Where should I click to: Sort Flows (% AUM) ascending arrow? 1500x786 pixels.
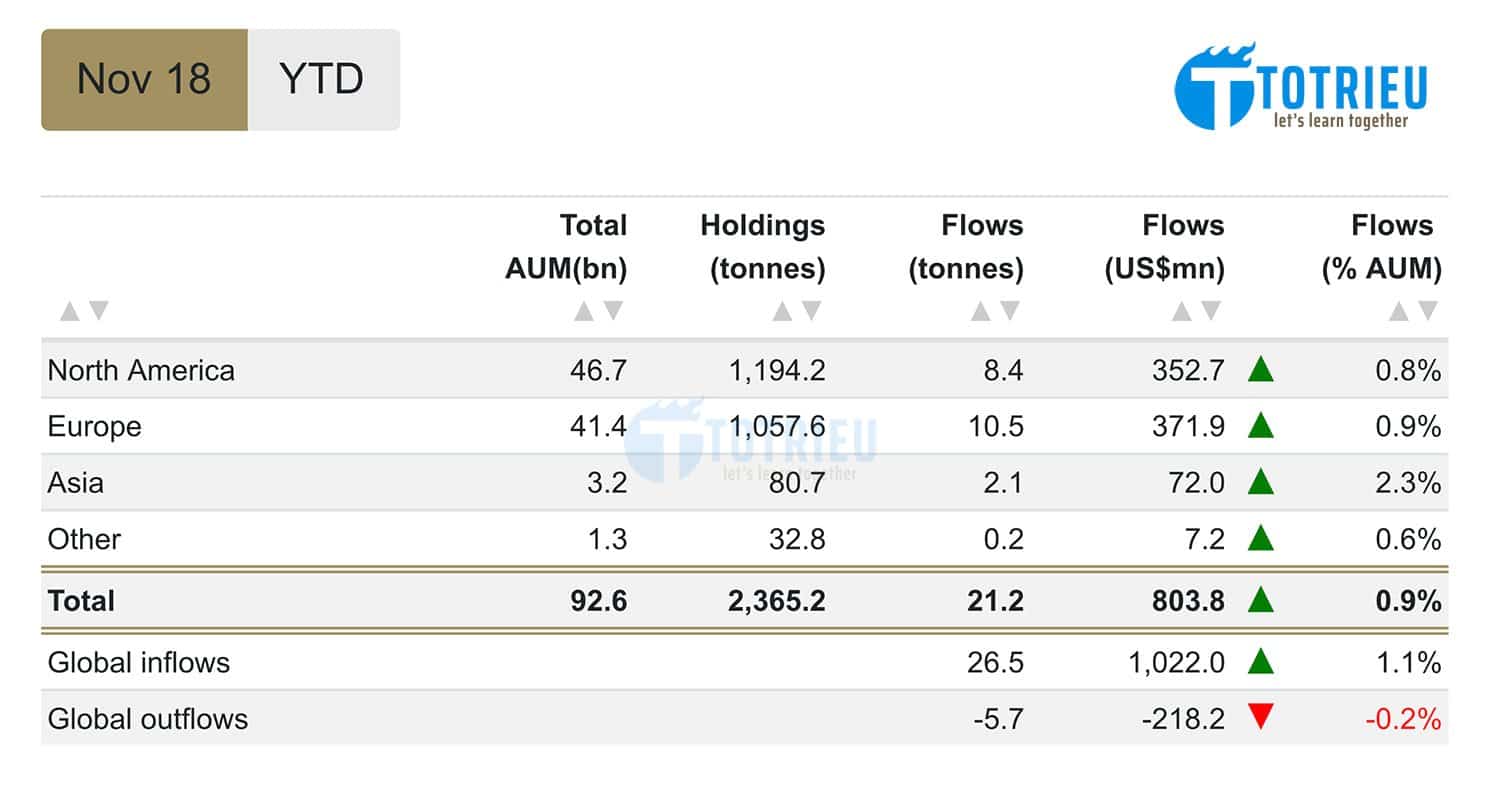[x=1399, y=312]
